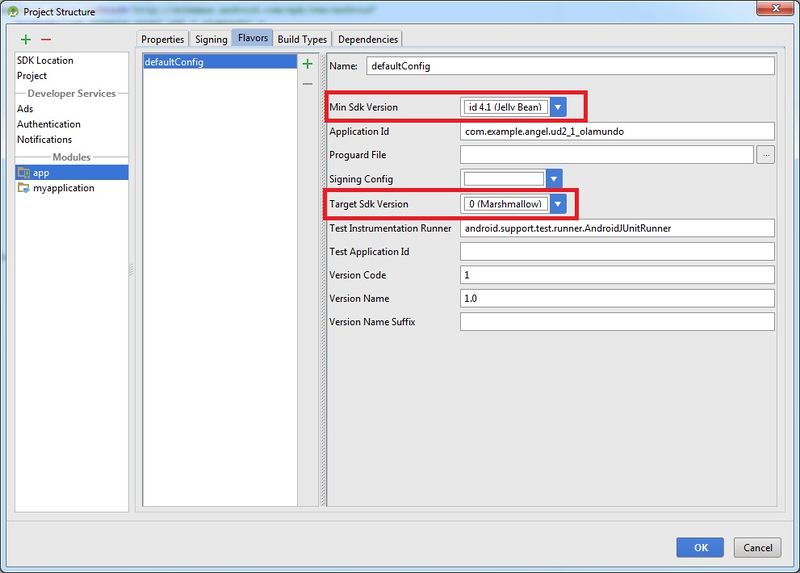Click the 'Version Name Suffix' label
The image size is (800, 573).
coord(372,322)
